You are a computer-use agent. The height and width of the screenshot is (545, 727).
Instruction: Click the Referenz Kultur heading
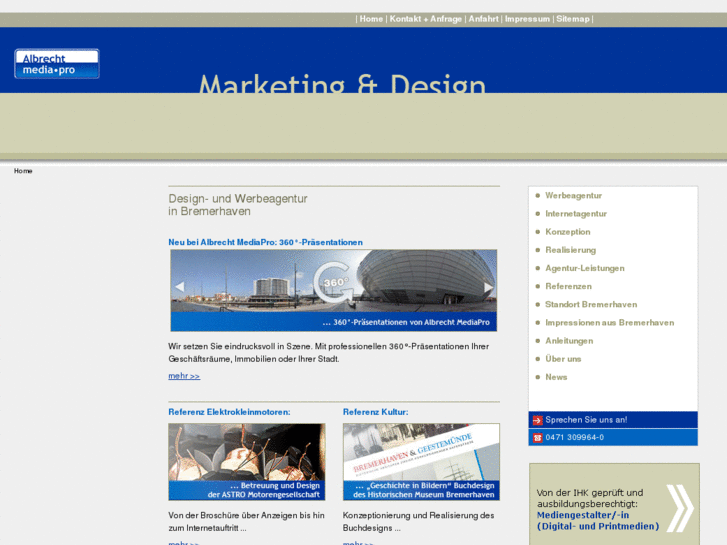click(x=376, y=412)
